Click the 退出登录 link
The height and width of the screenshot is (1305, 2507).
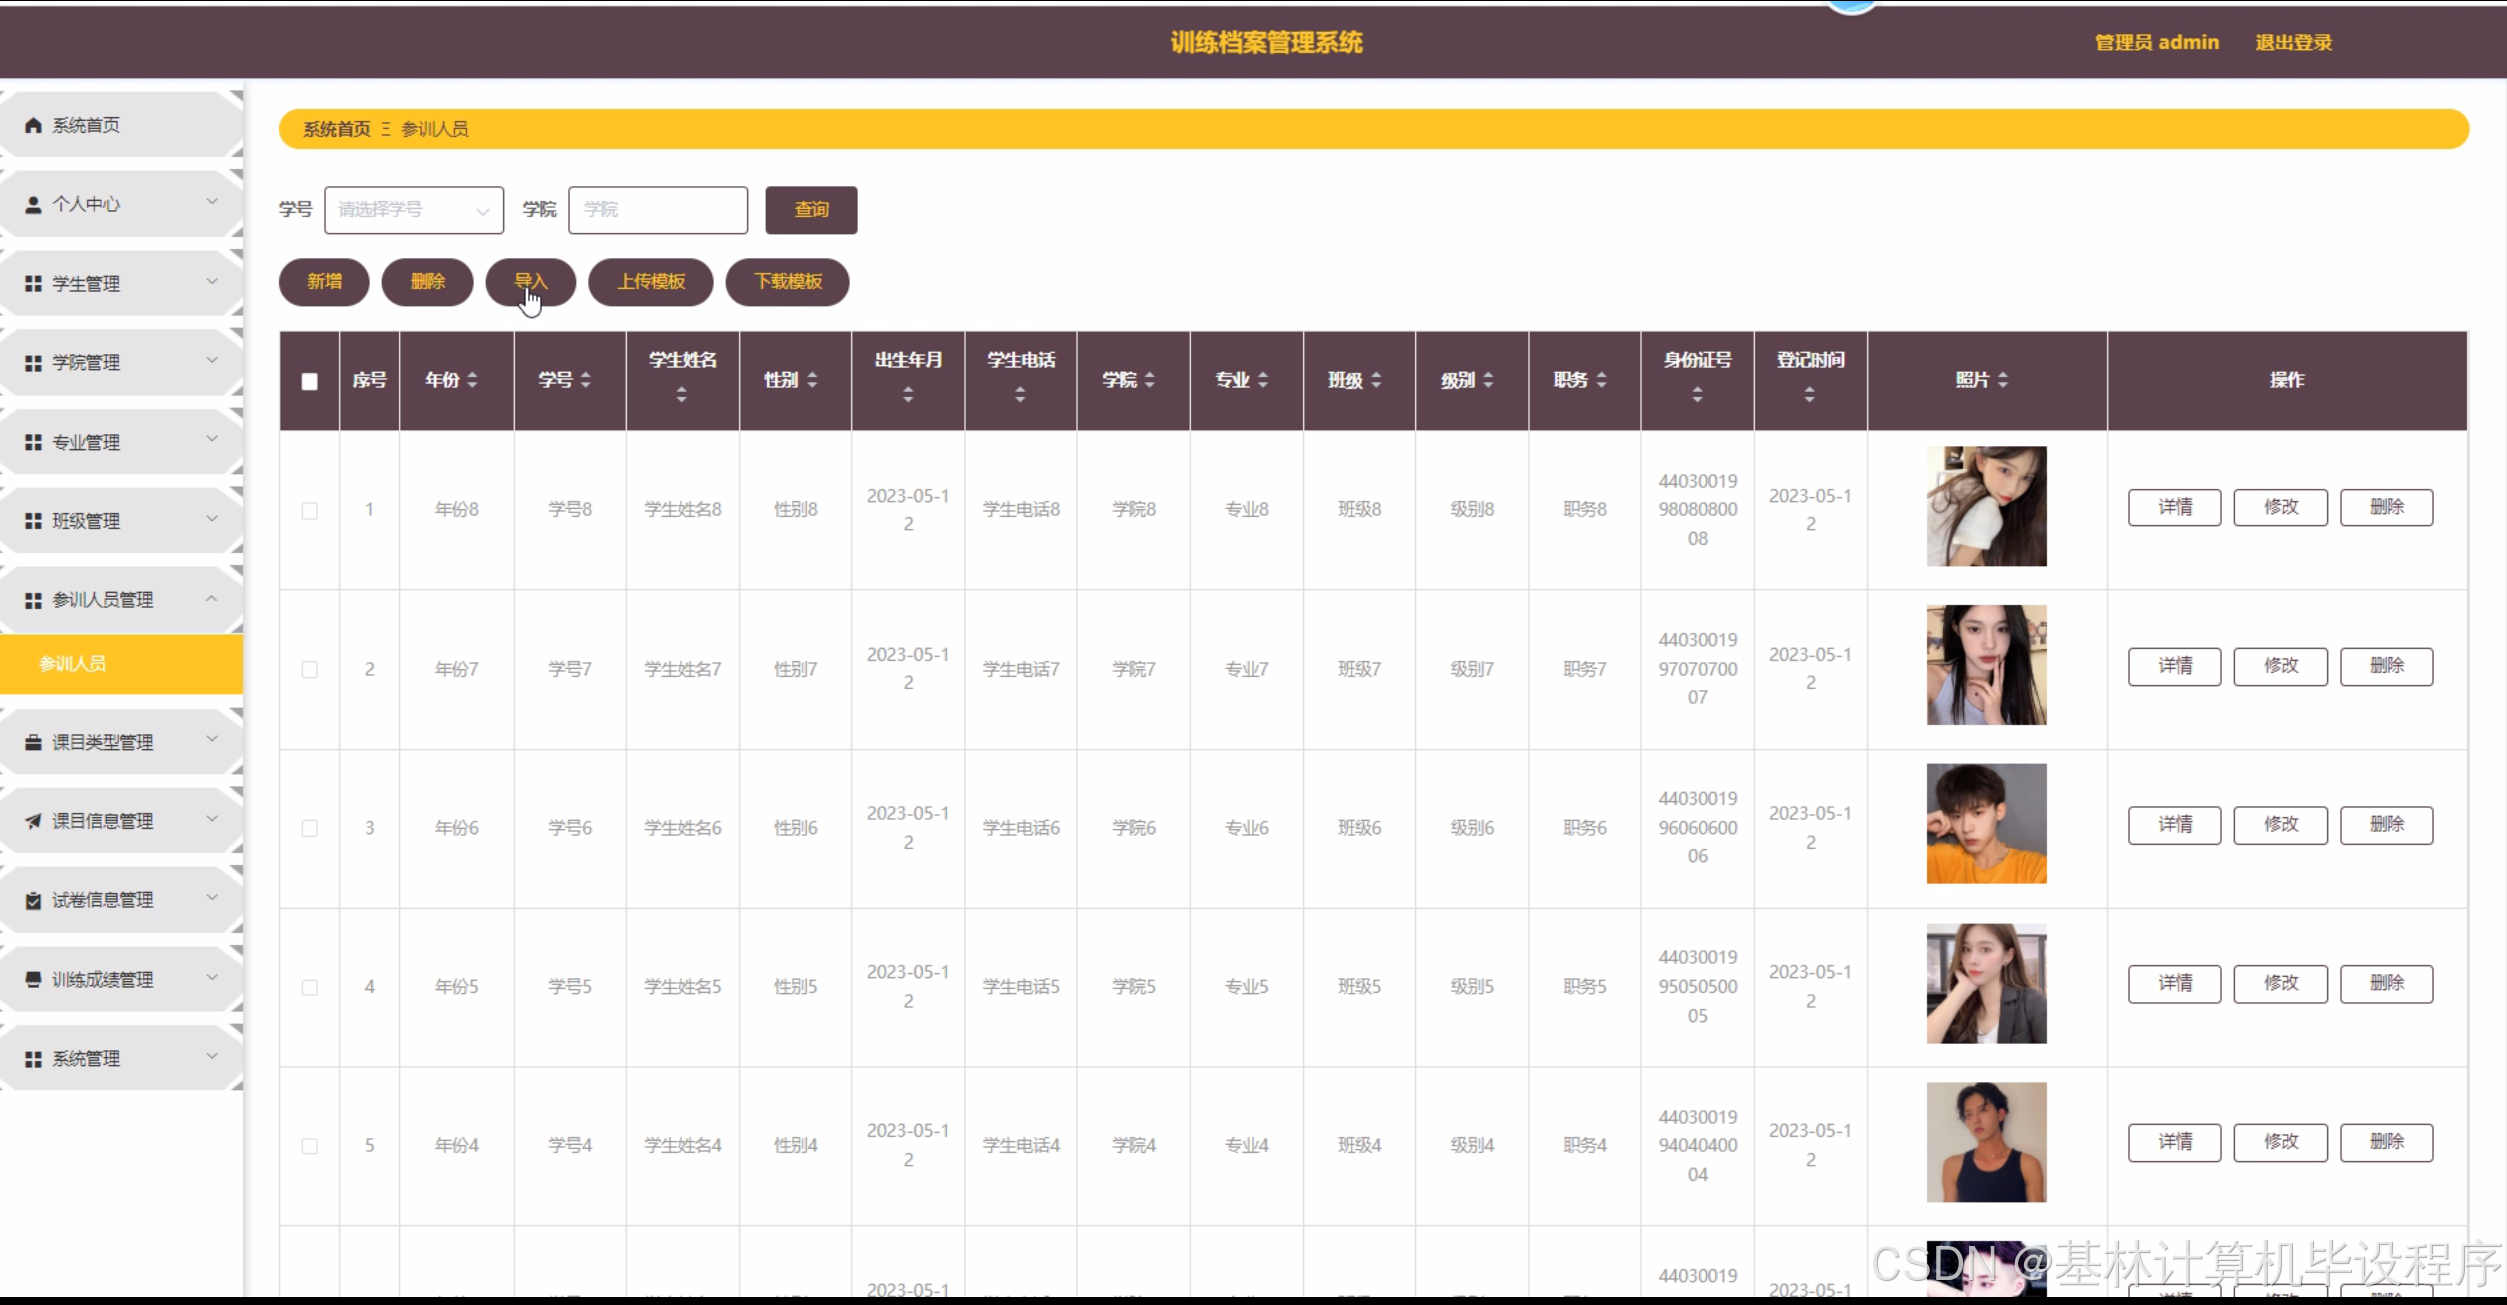pyautogui.click(x=2293, y=42)
